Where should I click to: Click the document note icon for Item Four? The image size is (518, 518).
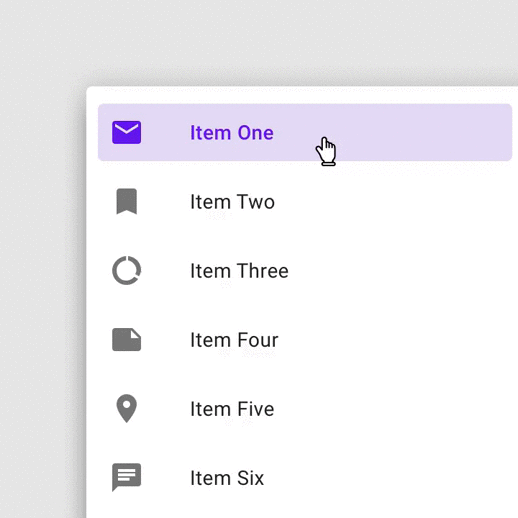(126, 340)
